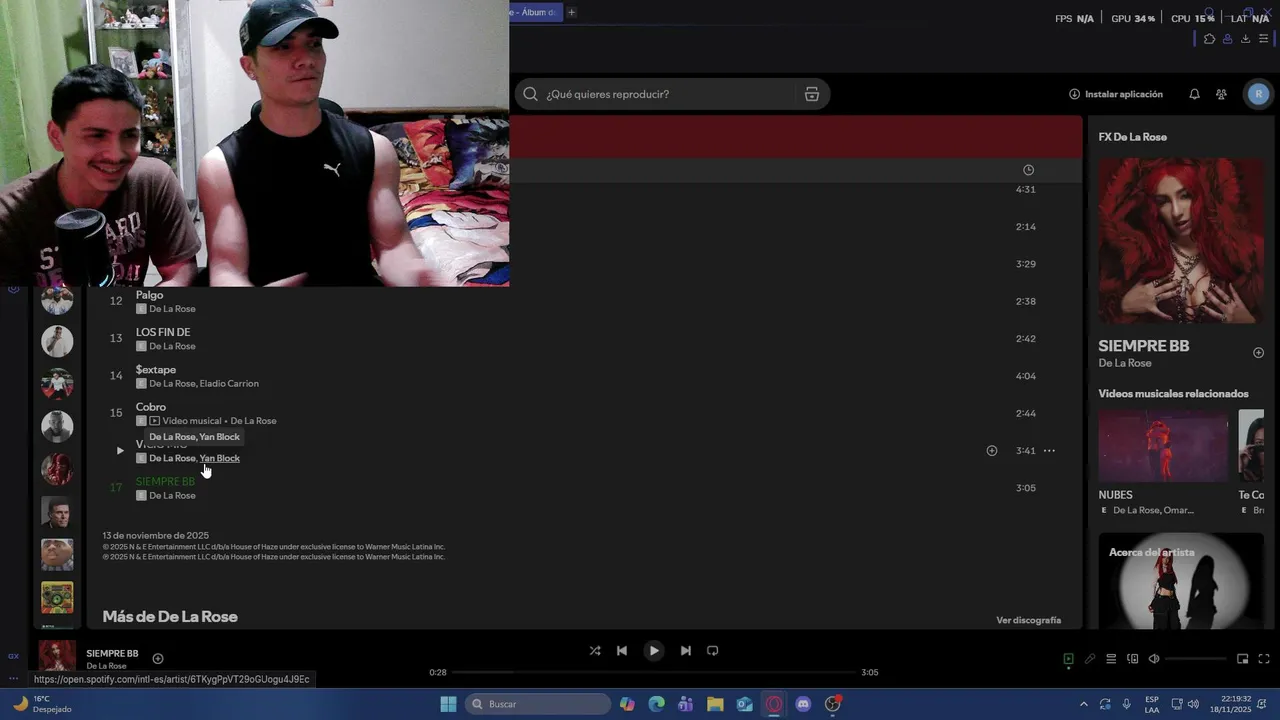This screenshot has height=720, width=1280.
Task: Click the large SIEMPRE BB artwork in right panel
Action: click(1181, 240)
